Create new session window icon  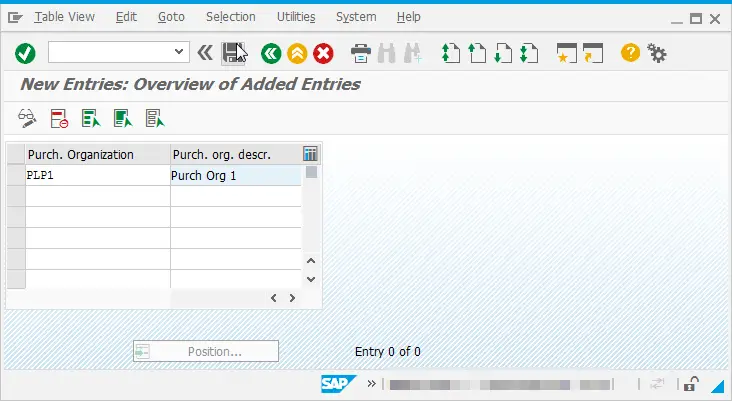pyautogui.click(x=567, y=53)
